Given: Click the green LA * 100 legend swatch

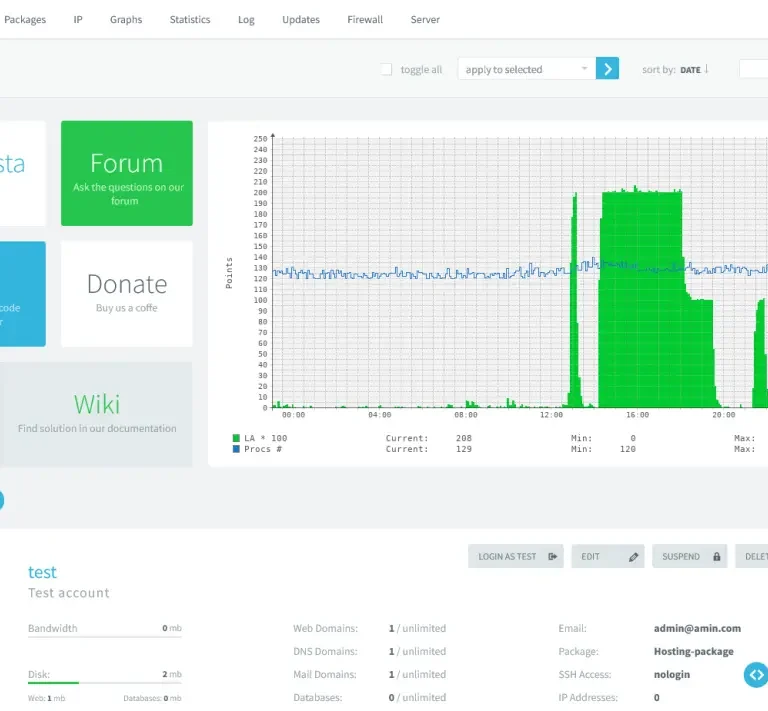Looking at the screenshot, I should tap(236, 438).
